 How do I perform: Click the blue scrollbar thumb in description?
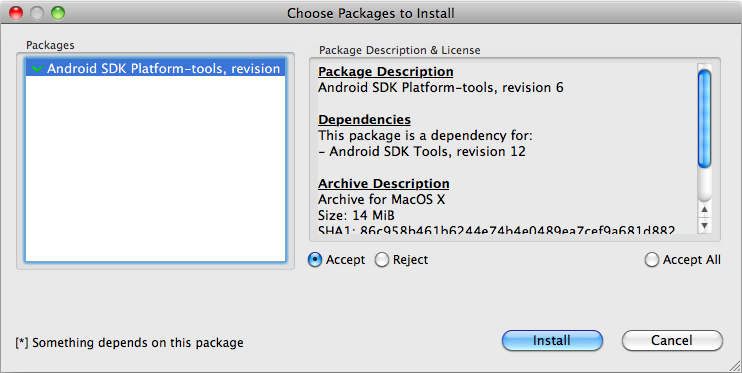pos(705,118)
